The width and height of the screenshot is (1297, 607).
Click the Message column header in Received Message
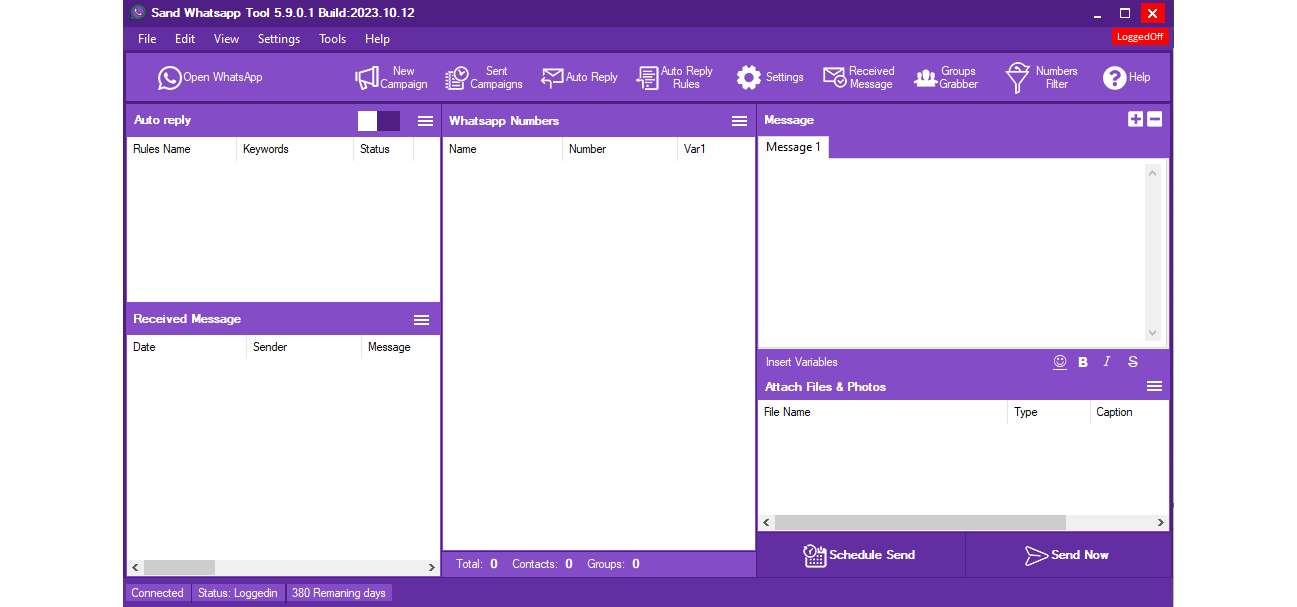point(400,347)
